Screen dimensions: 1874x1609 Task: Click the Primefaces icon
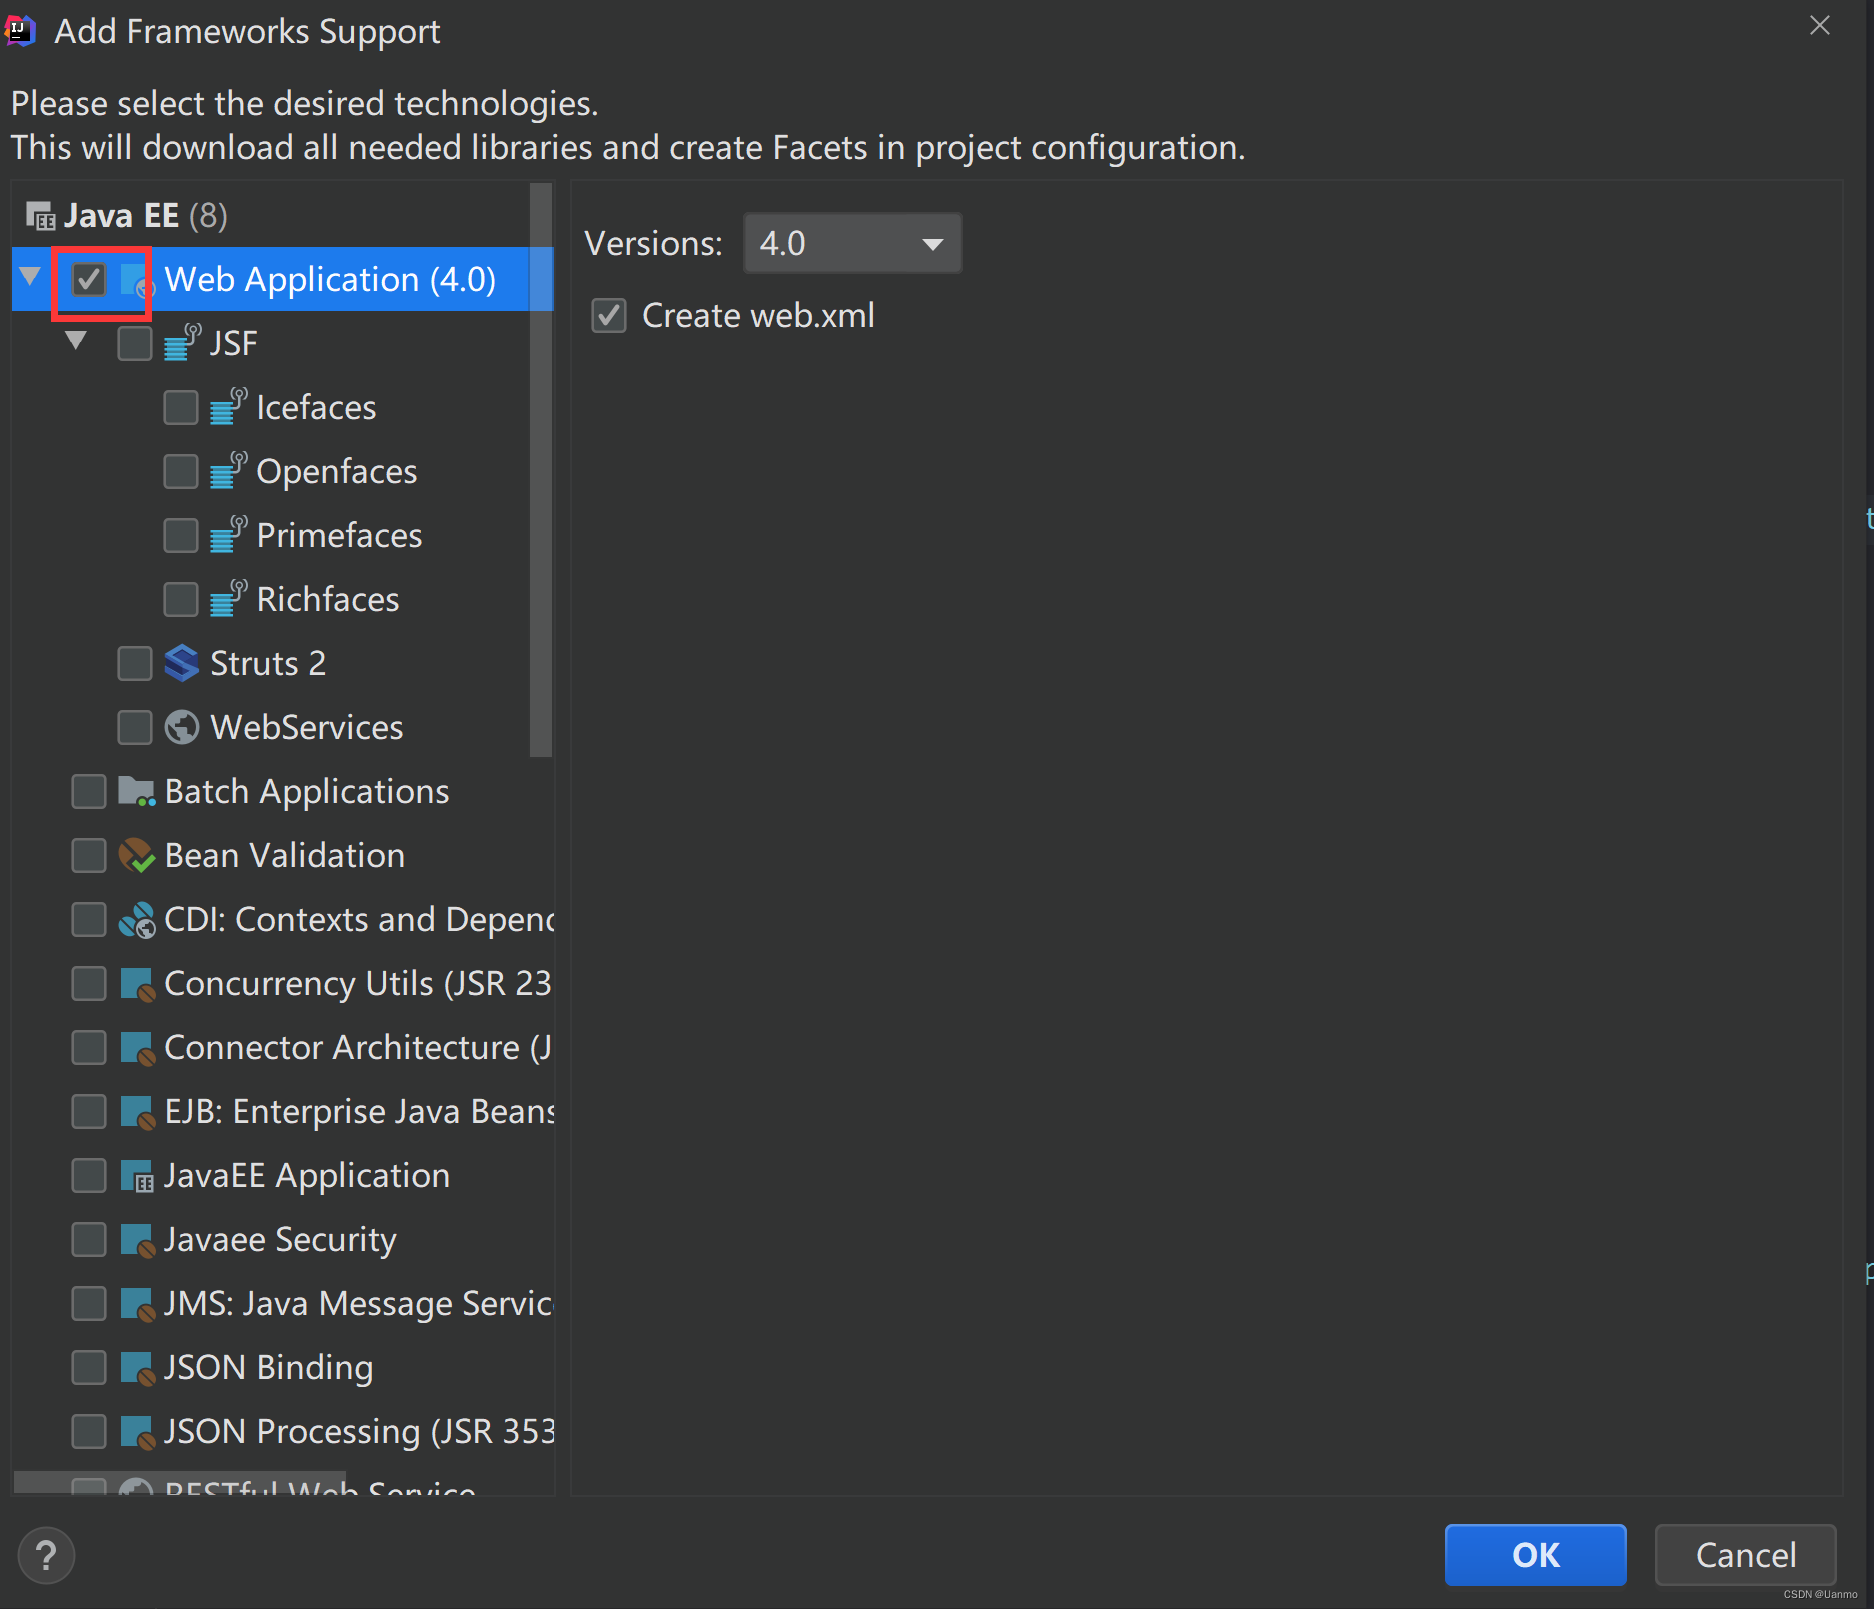coord(228,535)
